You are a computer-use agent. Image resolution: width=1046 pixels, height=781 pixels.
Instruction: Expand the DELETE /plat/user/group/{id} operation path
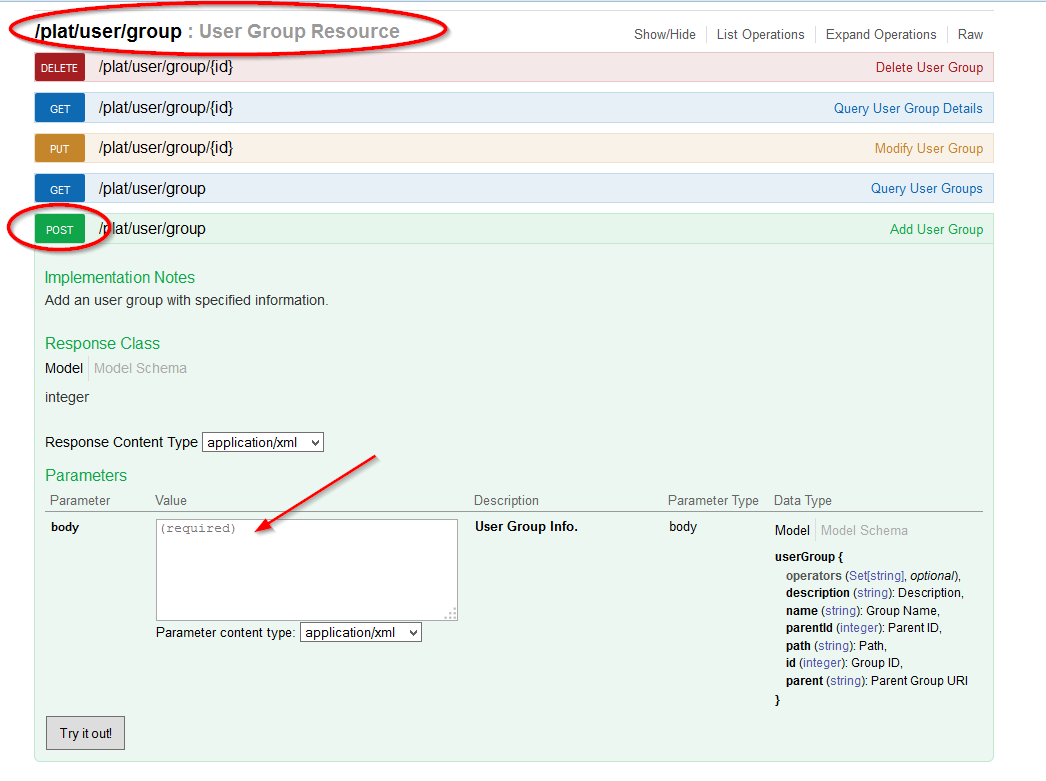point(166,67)
